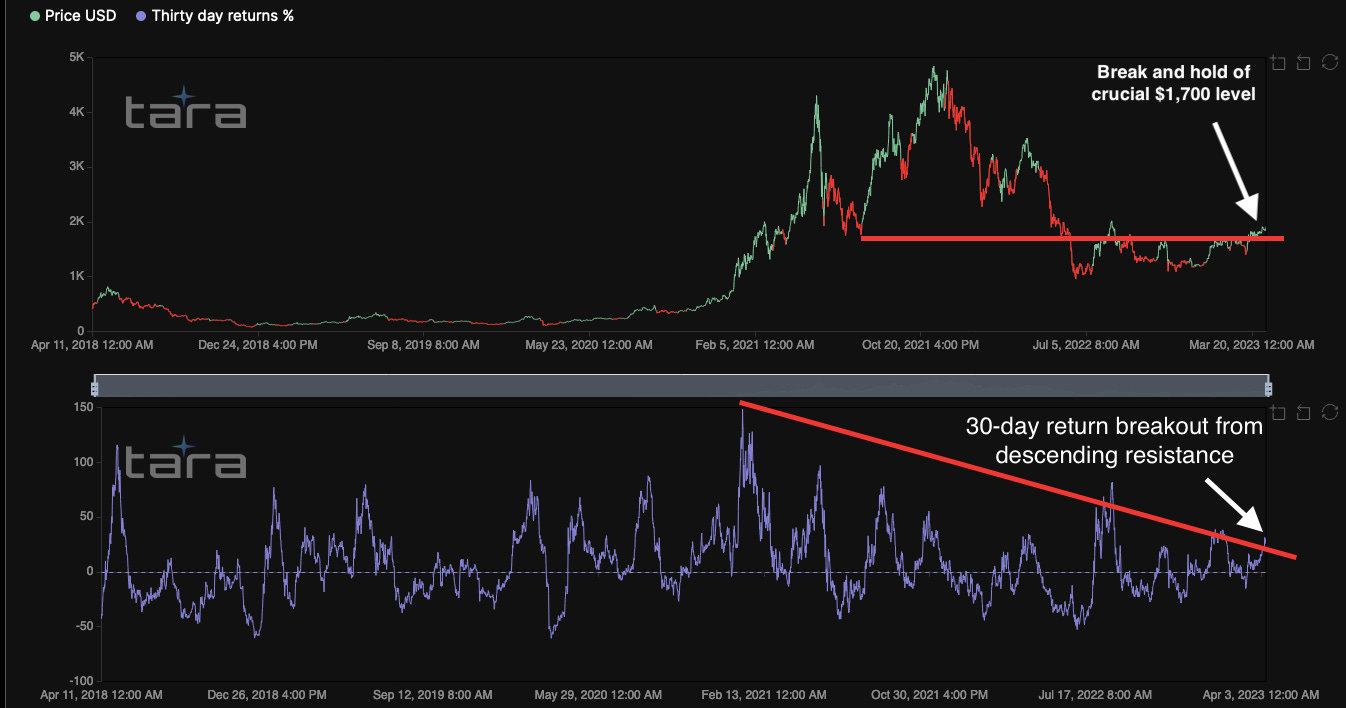This screenshot has width=1346, height=708.
Task: Select the price peak near Oct 20, 2021
Action: pos(934,69)
